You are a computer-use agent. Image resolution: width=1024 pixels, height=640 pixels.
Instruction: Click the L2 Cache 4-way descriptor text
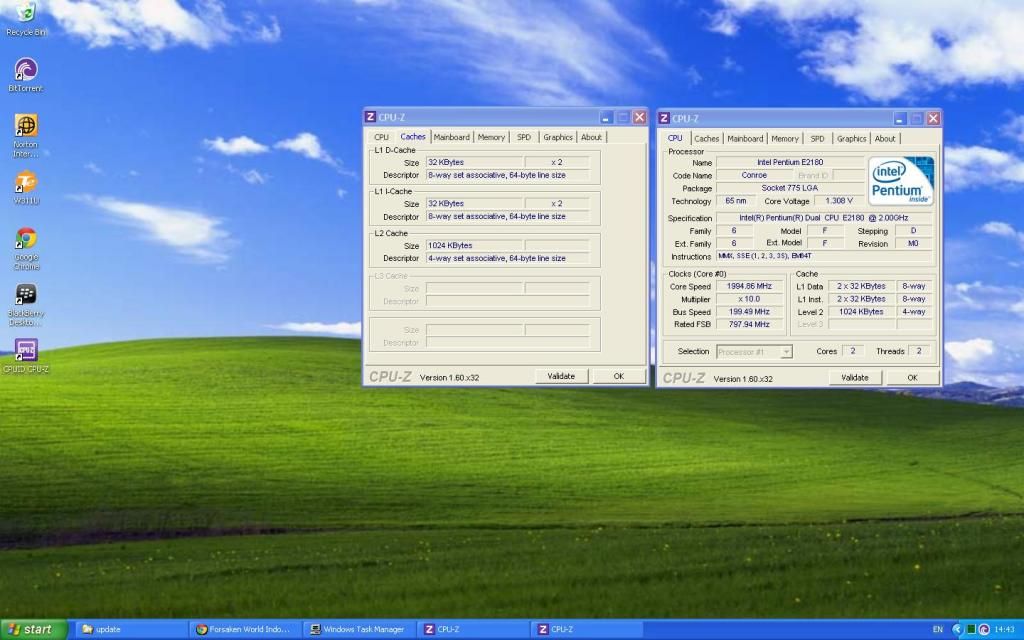pyautogui.click(x=496, y=258)
